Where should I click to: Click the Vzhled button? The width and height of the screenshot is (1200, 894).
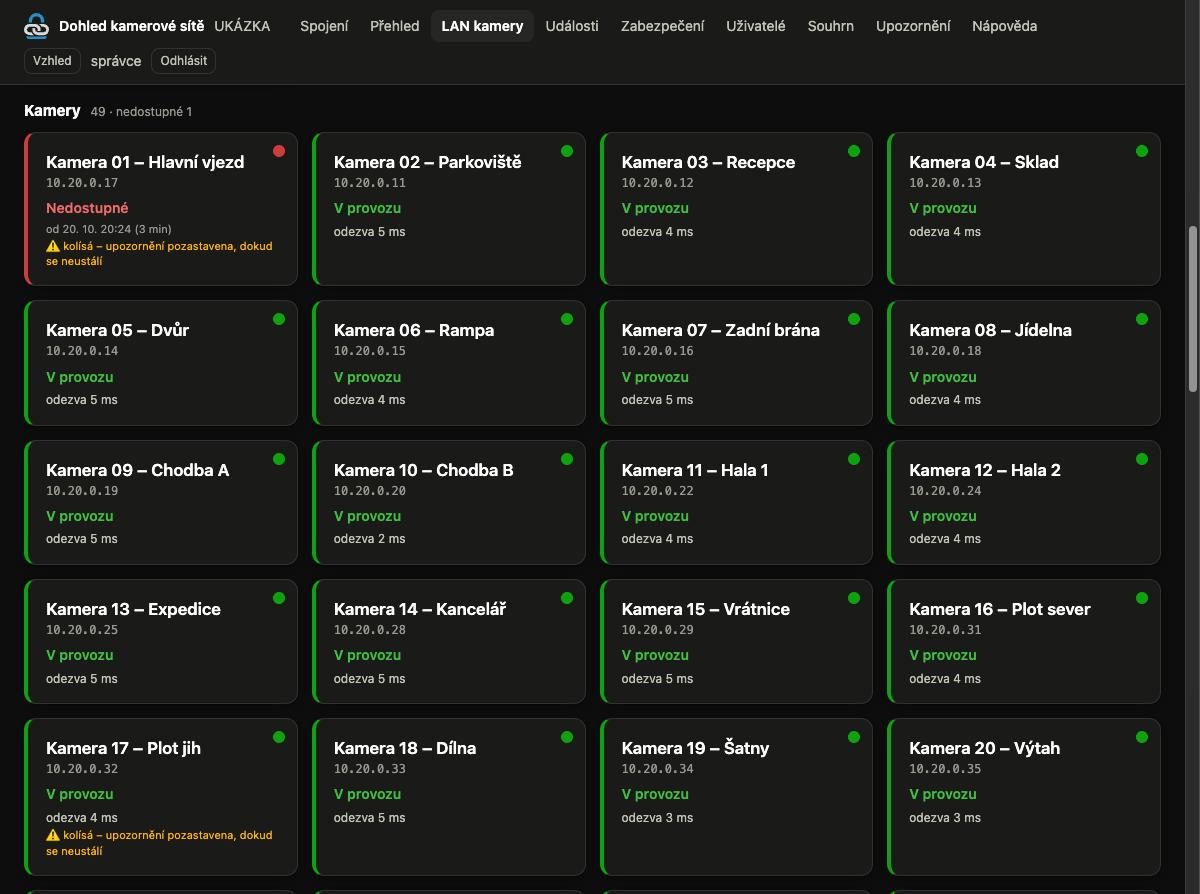pos(52,61)
